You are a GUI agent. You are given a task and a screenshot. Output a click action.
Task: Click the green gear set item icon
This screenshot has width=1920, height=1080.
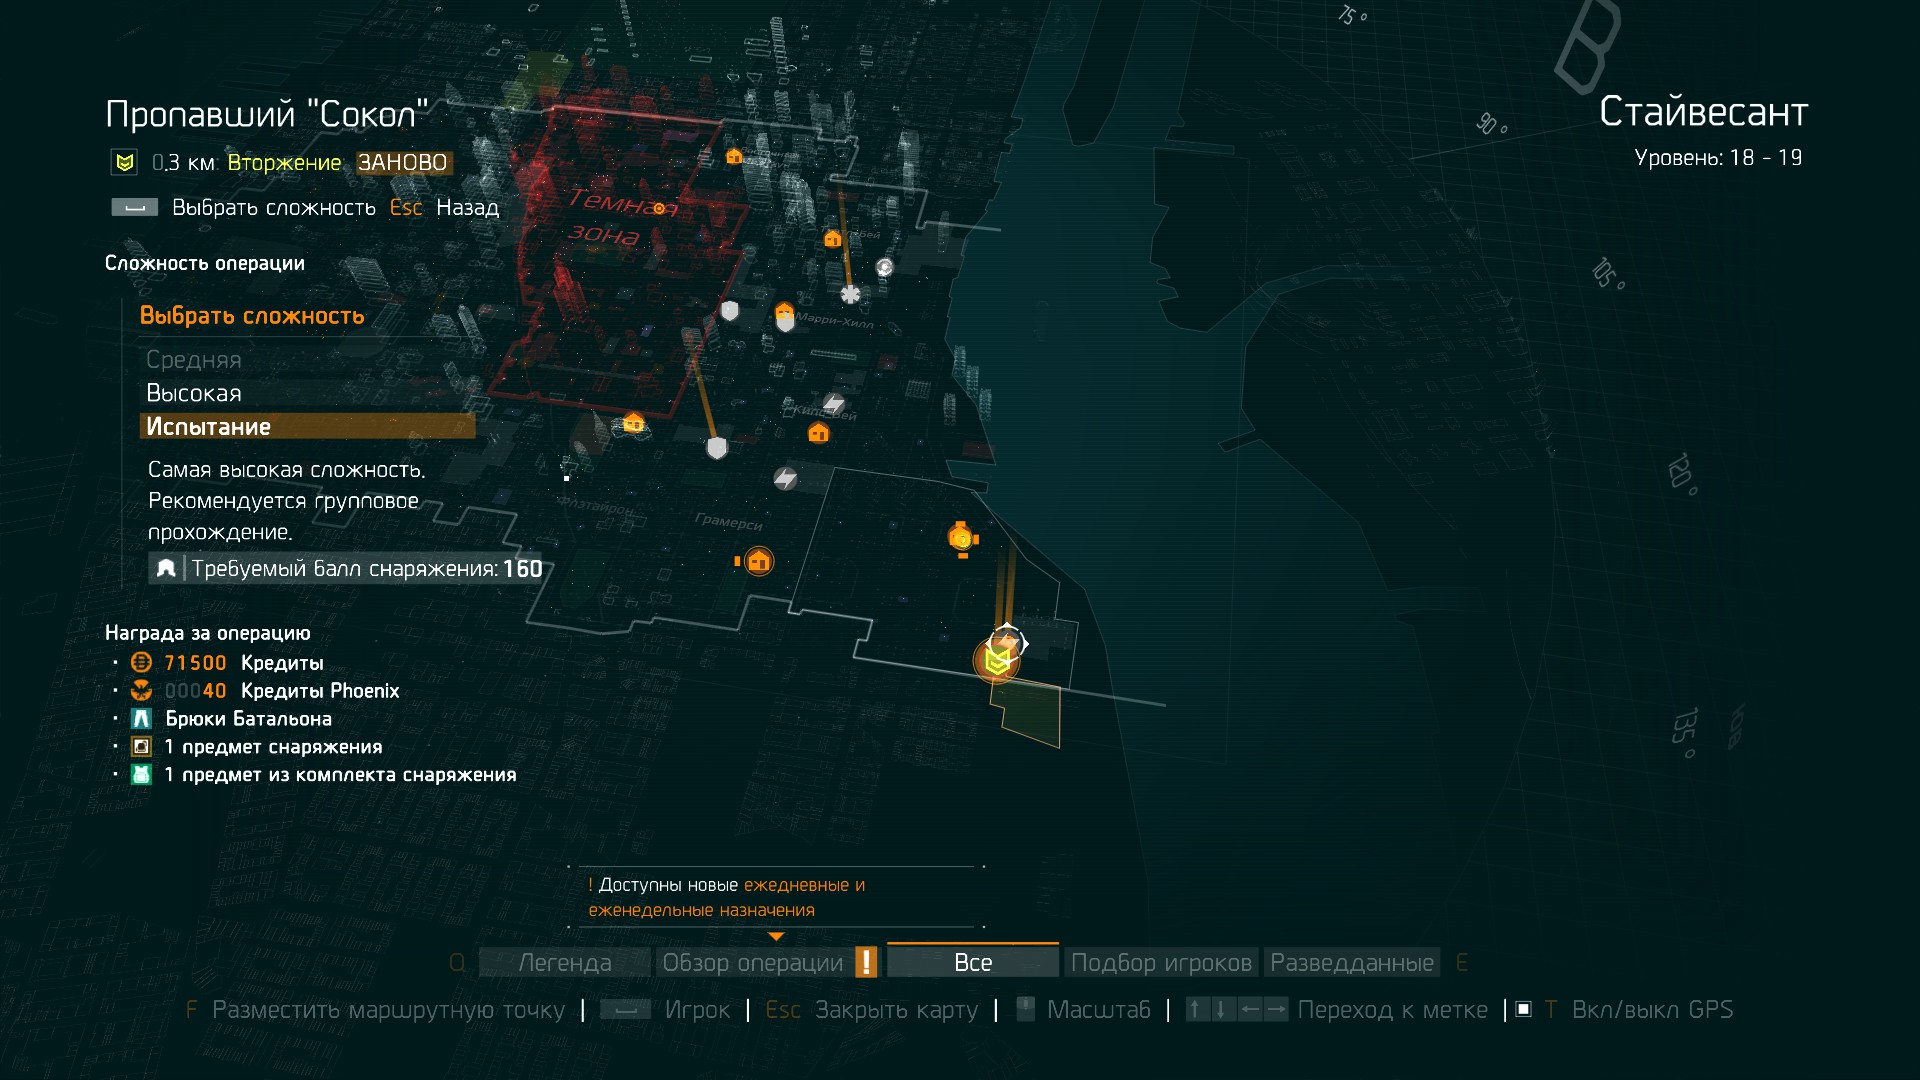pyautogui.click(x=141, y=775)
